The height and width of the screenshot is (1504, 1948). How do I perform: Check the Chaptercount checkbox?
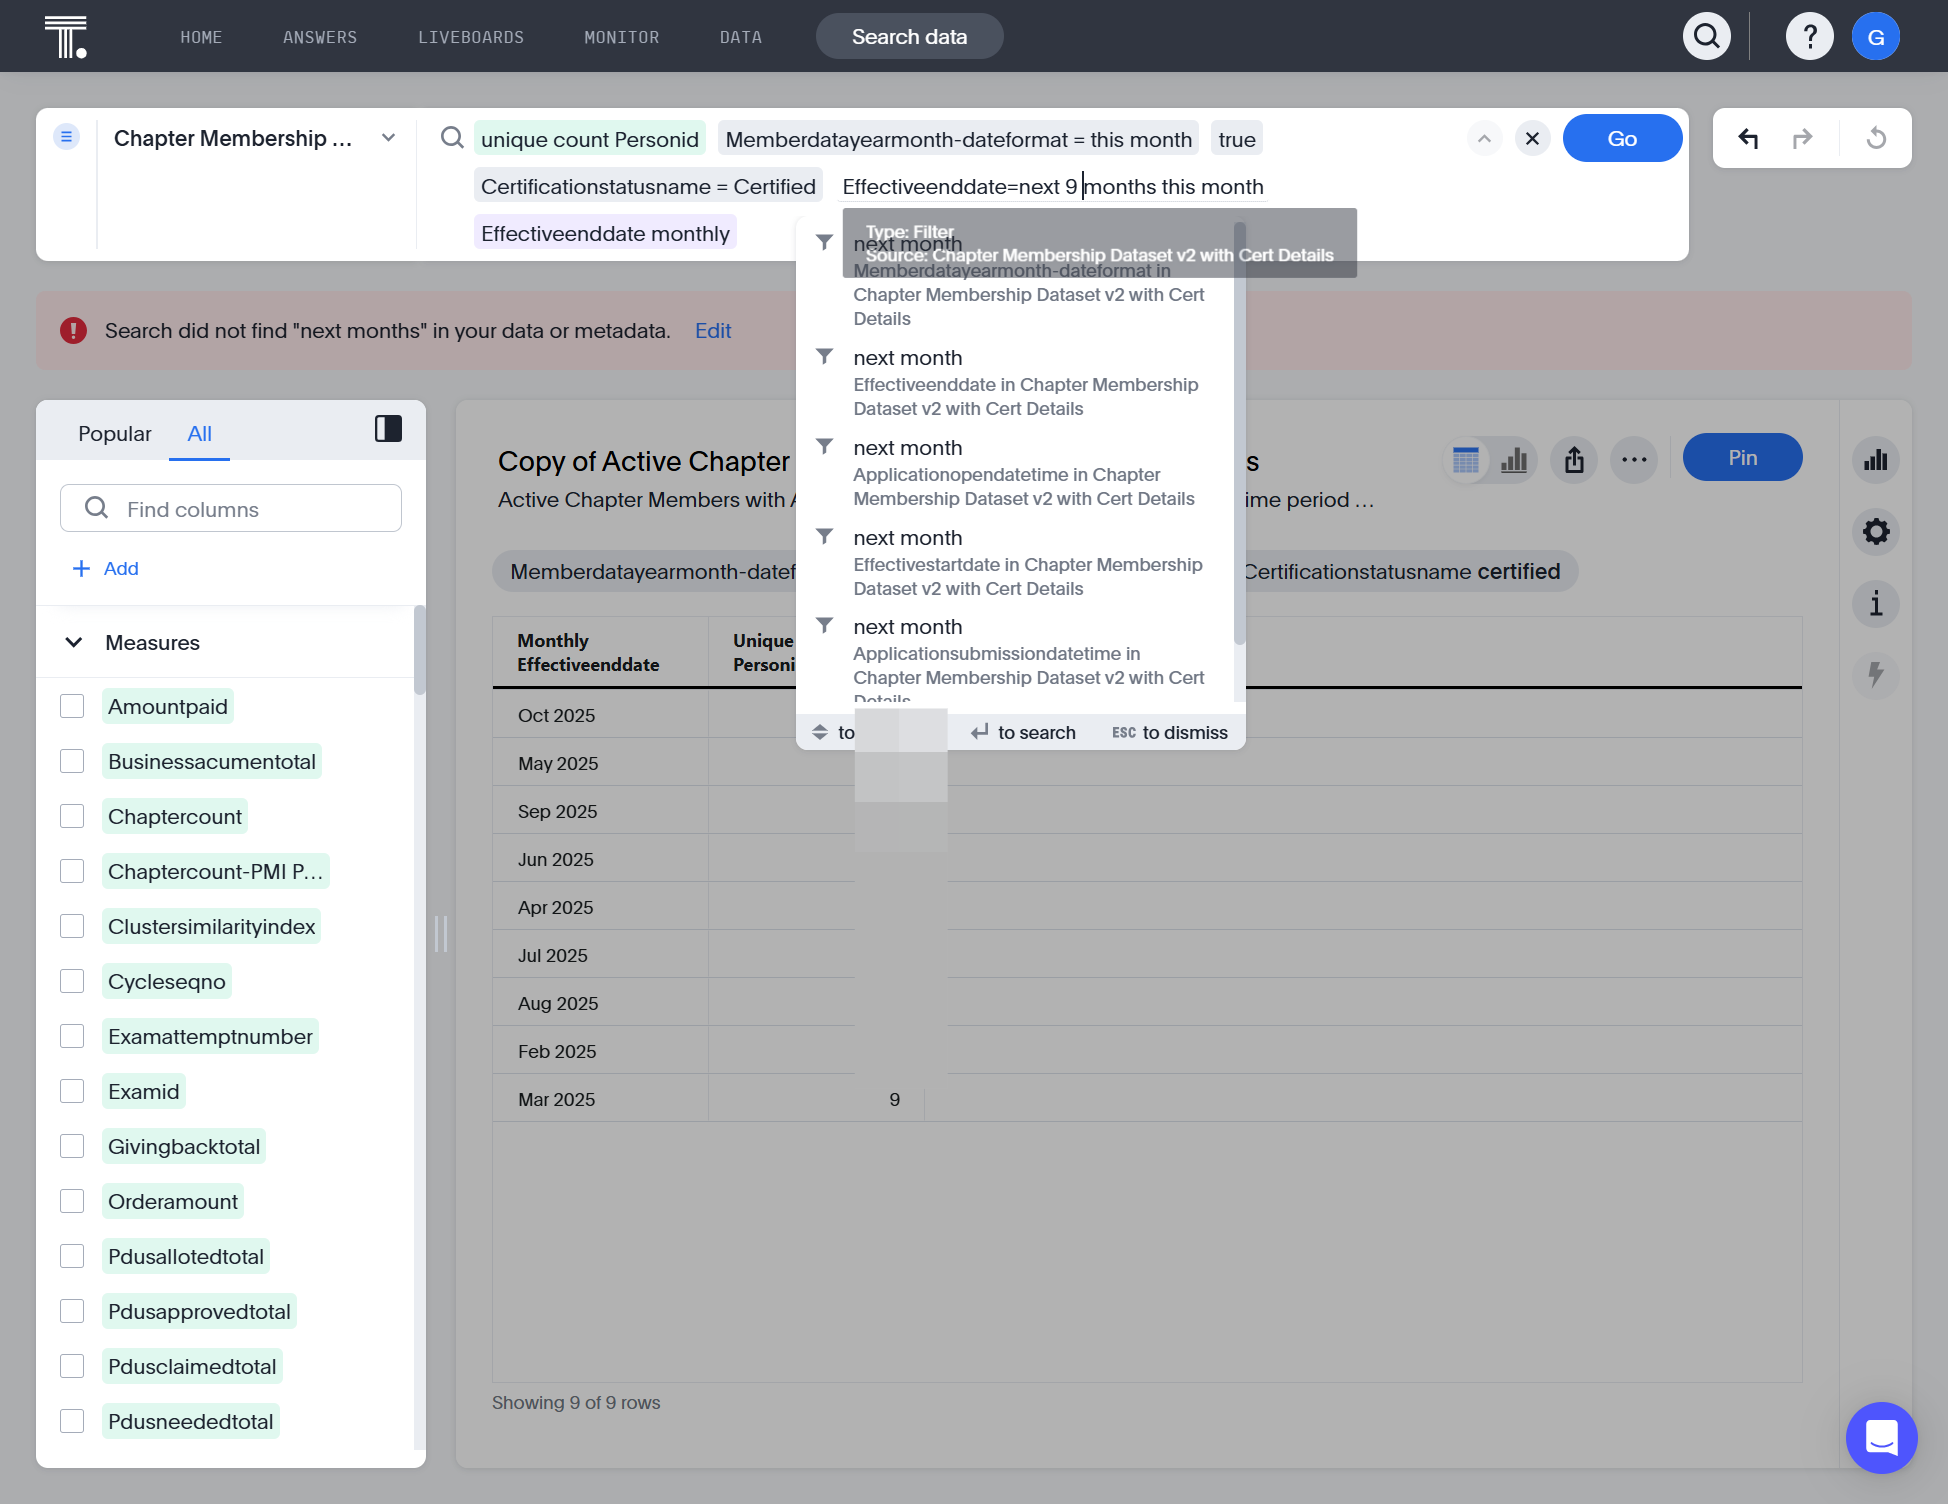(x=72, y=816)
